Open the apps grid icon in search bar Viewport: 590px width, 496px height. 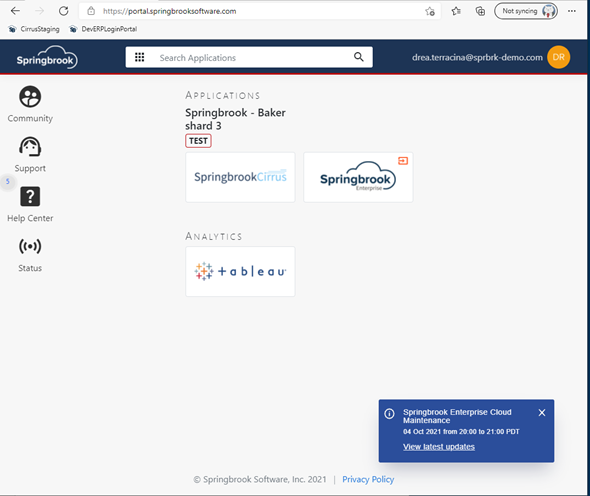click(x=140, y=57)
